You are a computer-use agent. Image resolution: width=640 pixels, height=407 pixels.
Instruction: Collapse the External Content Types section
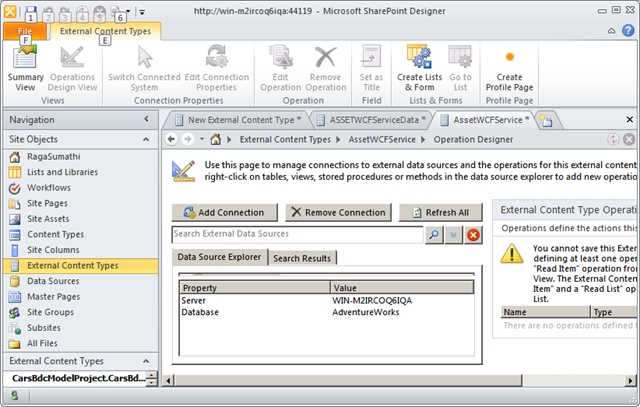pyautogui.click(x=146, y=361)
